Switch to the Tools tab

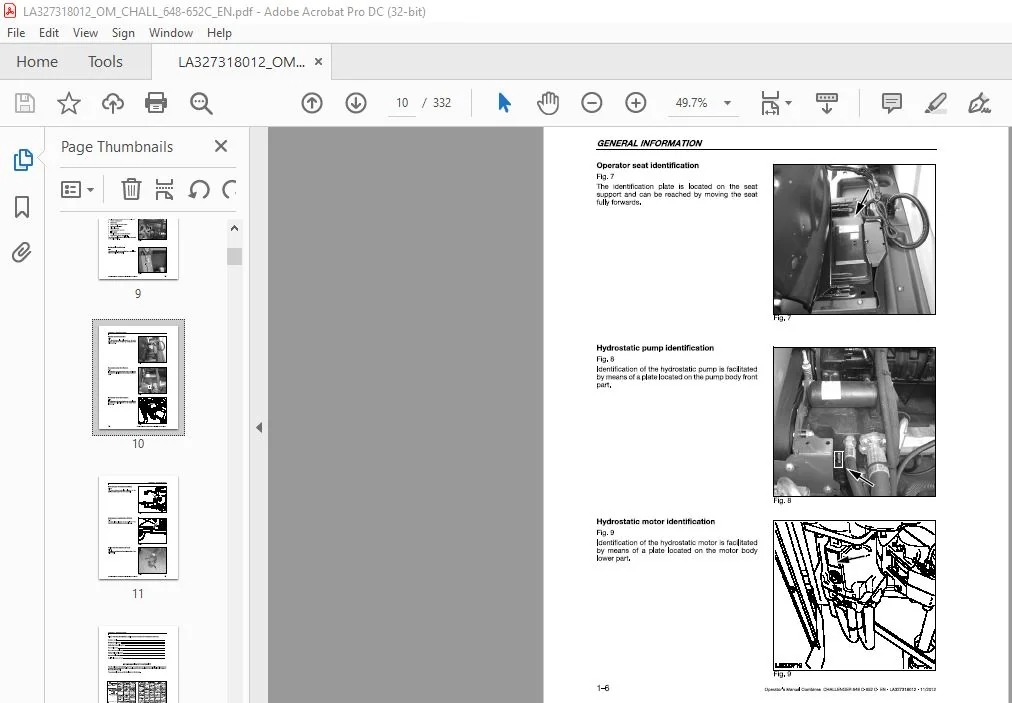(105, 62)
